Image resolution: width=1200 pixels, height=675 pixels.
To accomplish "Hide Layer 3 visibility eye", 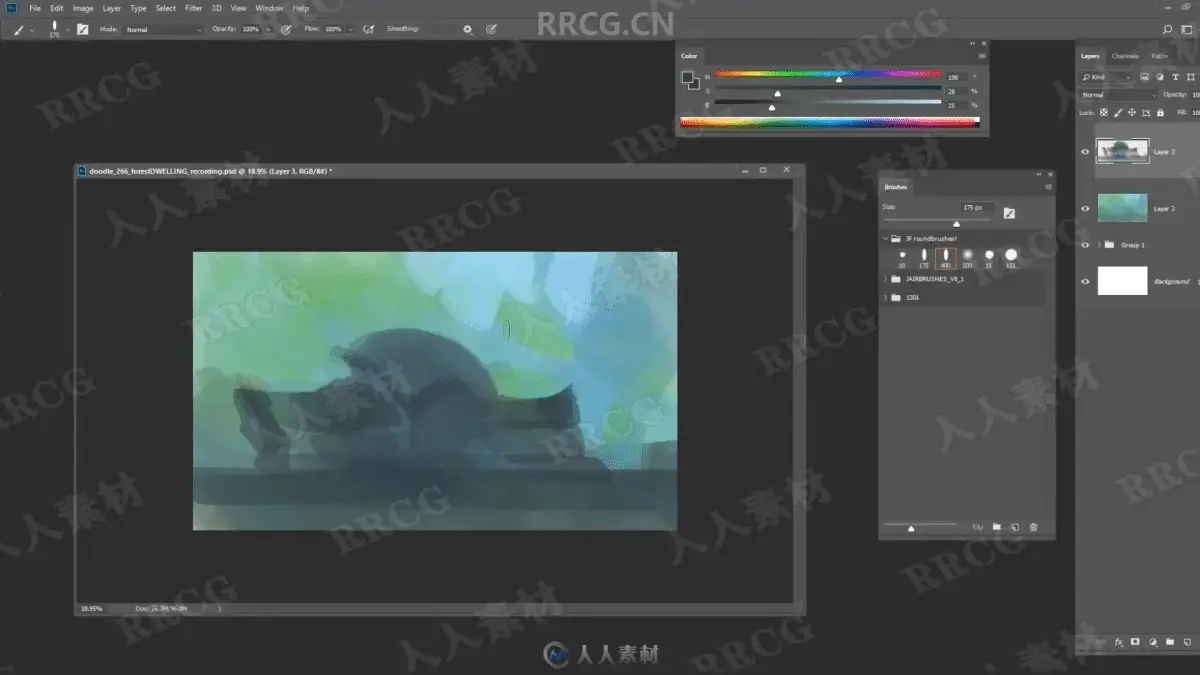I will coord(1086,152).
